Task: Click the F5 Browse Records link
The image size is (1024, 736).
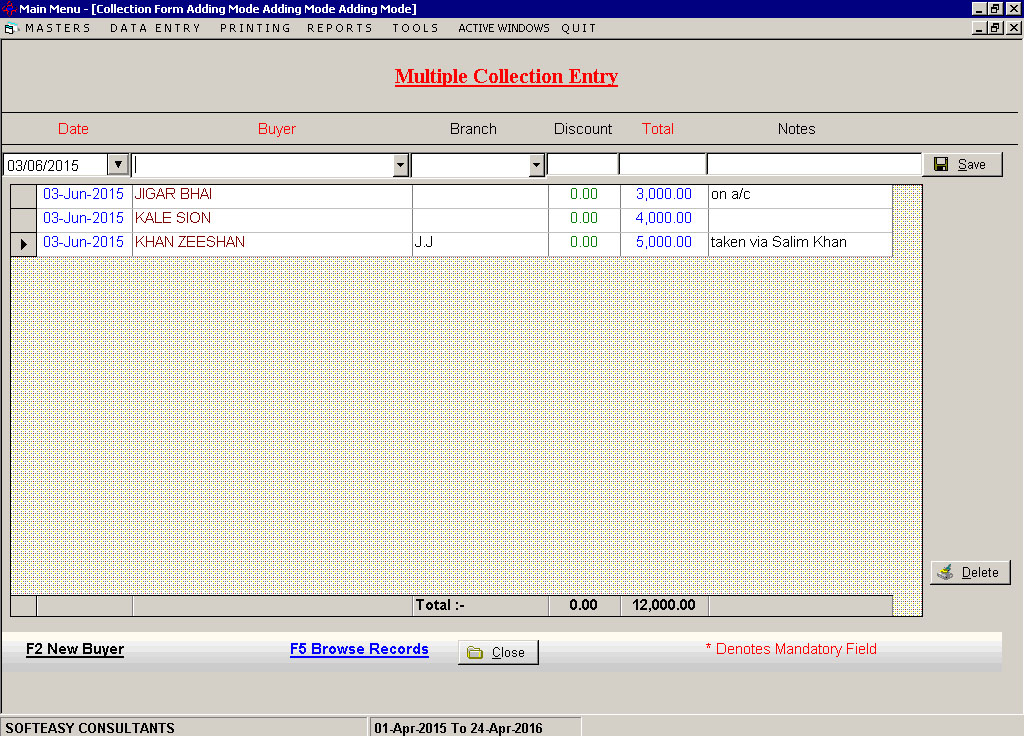Action: (359, 649)
